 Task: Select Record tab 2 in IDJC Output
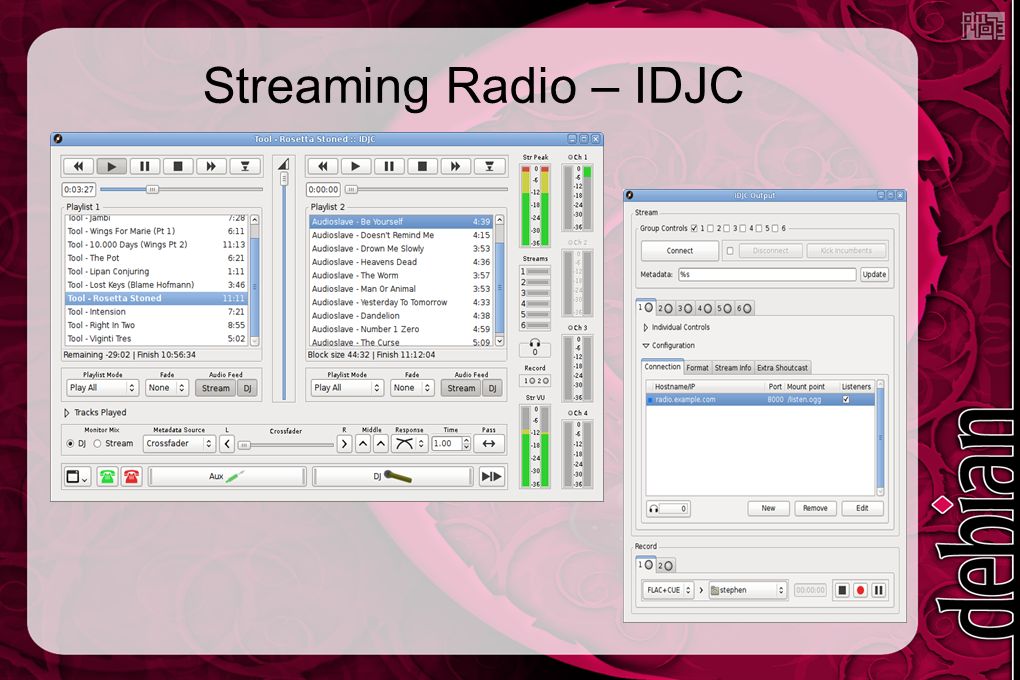665,566
